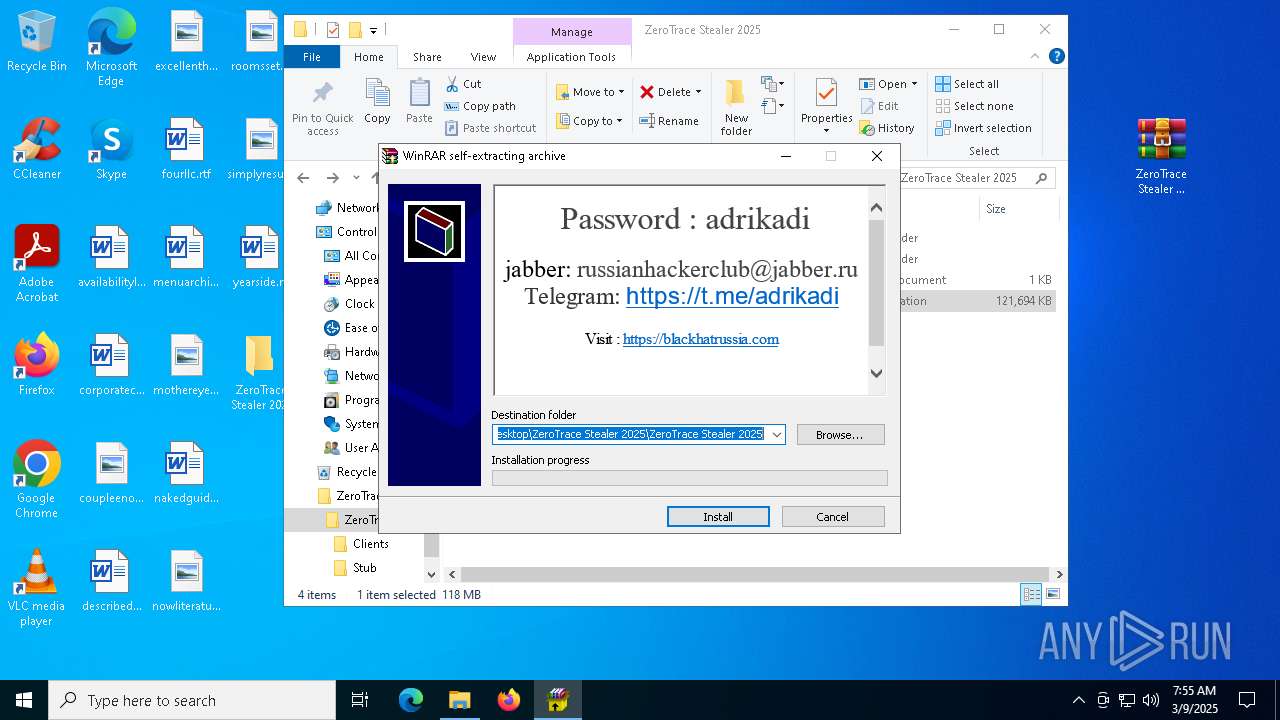
Task: Click Install in WinRAR self-extracting dialog
Action: 718,517
